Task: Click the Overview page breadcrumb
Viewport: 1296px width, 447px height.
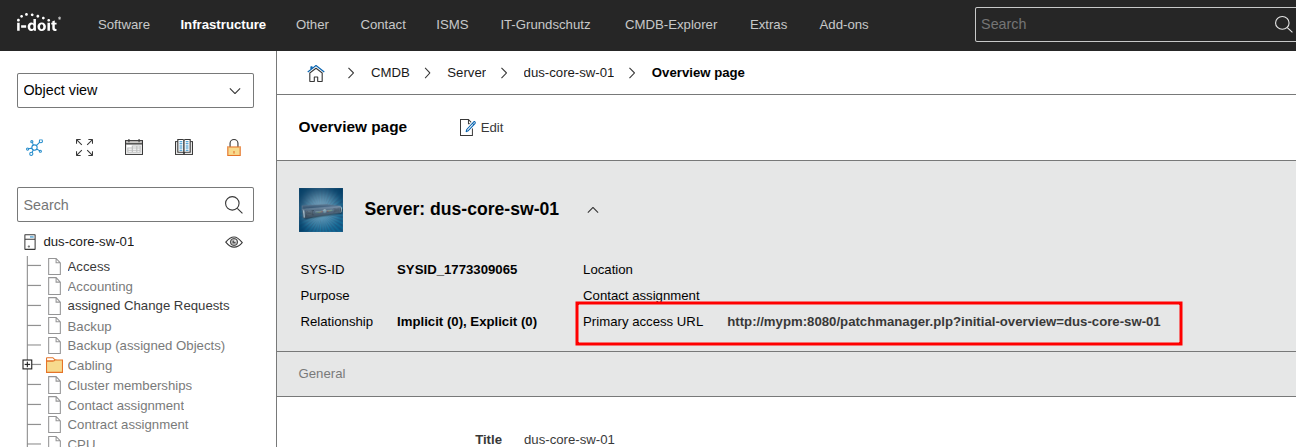Action: click(698, 73)
